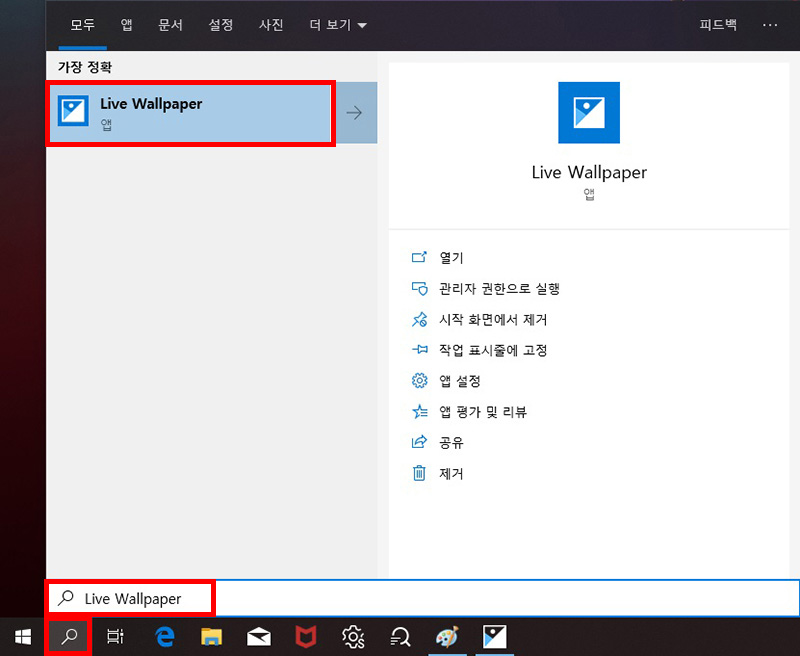
Task: Choose 앱 평가 및 리뷰
Action: (469, 412)
